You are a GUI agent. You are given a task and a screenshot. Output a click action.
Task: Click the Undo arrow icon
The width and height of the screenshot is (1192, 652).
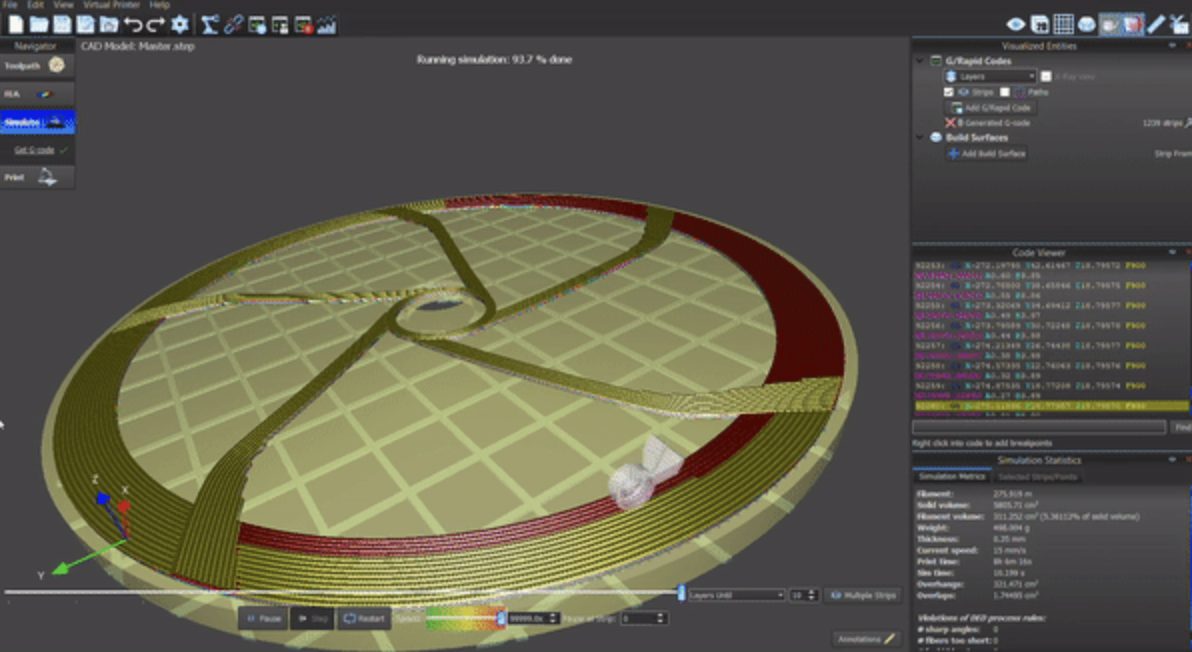pyautogui.click(x=133, y=25)
